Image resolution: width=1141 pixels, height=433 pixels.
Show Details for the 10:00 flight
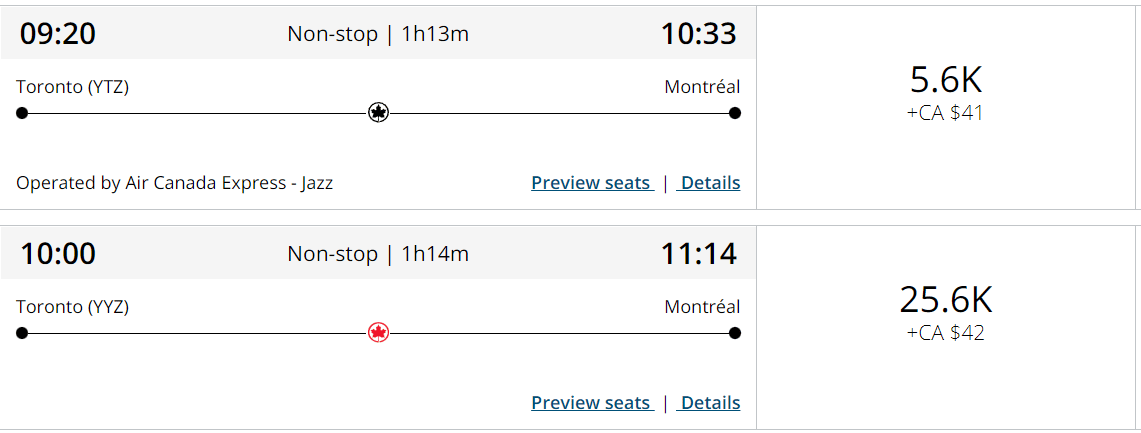tap(710, 403)
